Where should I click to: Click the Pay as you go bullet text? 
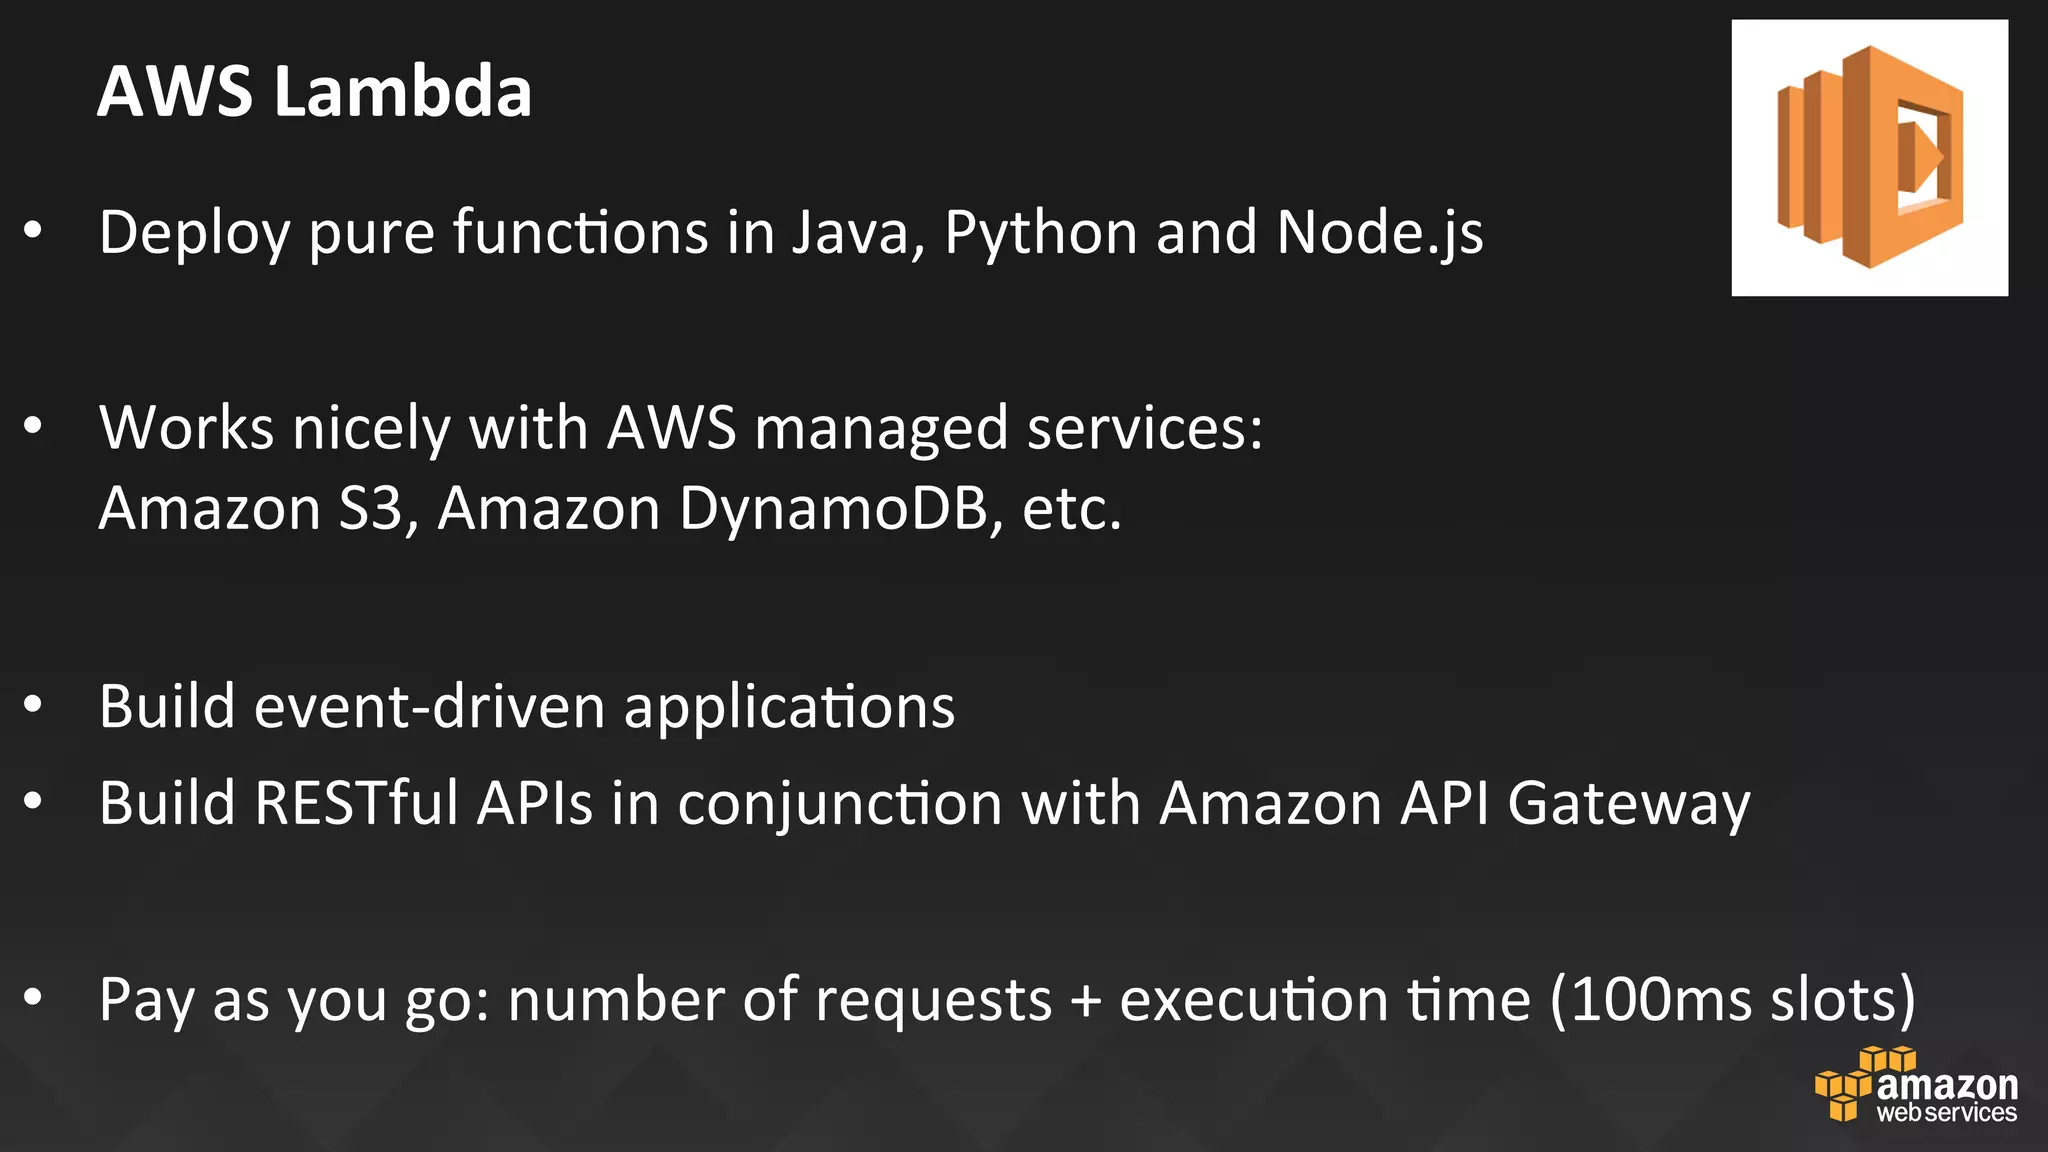point(1007,1000)
